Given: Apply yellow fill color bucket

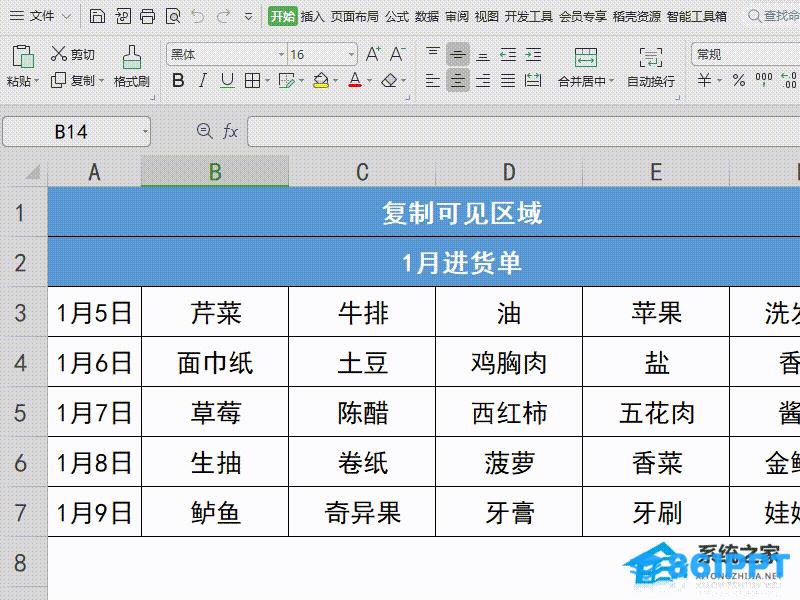Looking at the screenshot, I should click(320, 80).
